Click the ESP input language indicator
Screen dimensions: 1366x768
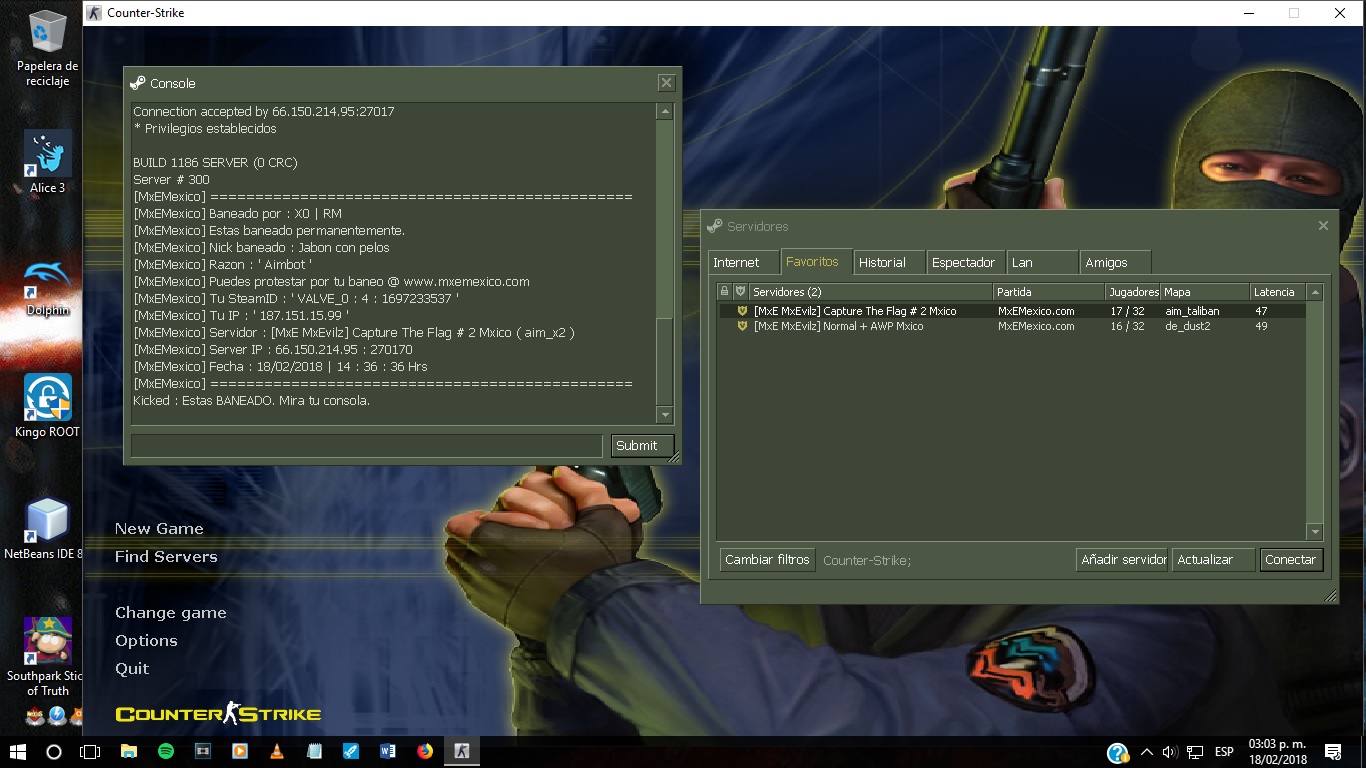[1223, 752]
